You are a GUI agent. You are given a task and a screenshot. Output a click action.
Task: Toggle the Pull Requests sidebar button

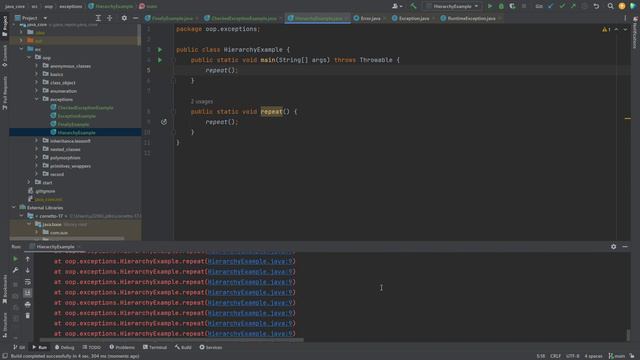[4, 93]
